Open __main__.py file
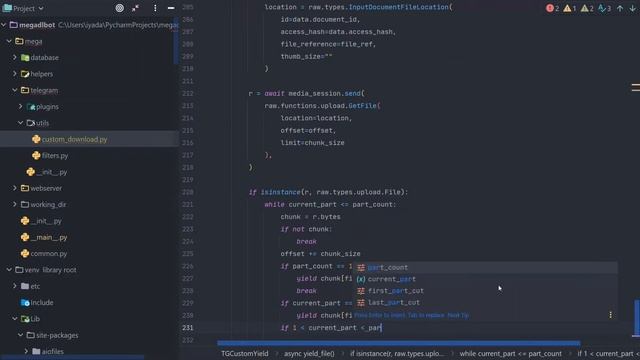 coord(49,237)
